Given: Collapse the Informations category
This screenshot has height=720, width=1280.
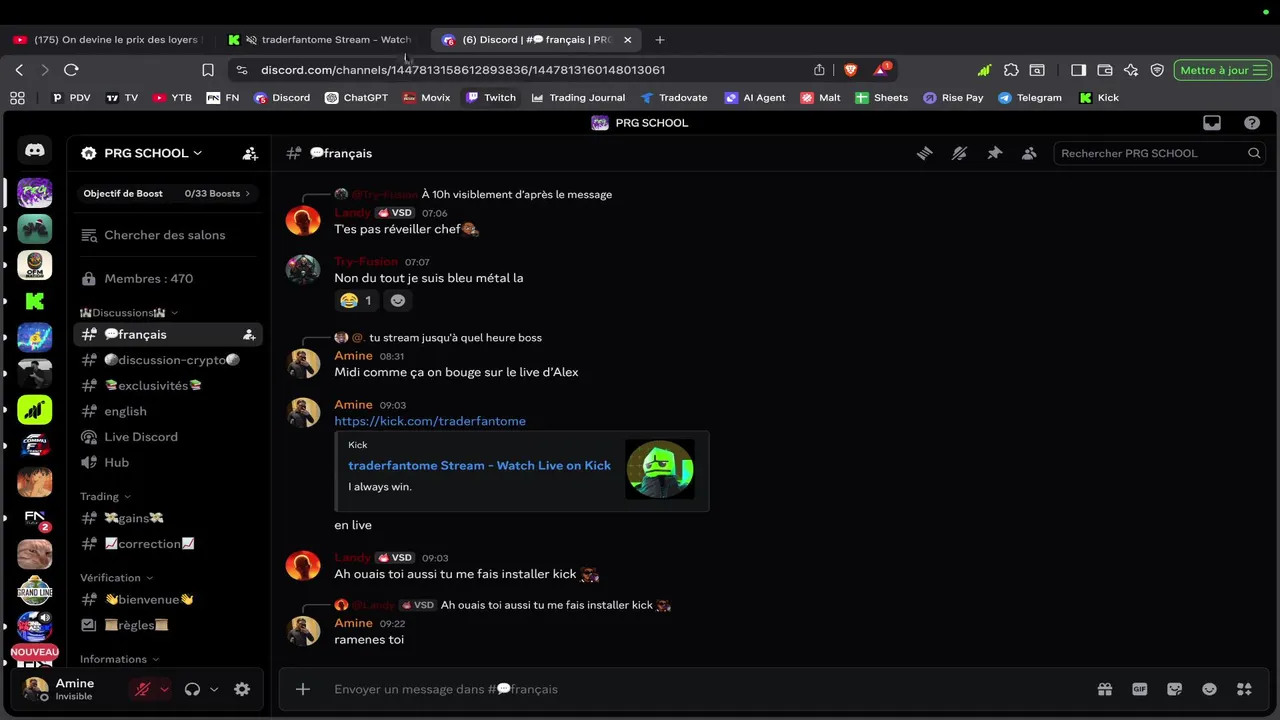Looking at the screenshot, I should 119,659.
